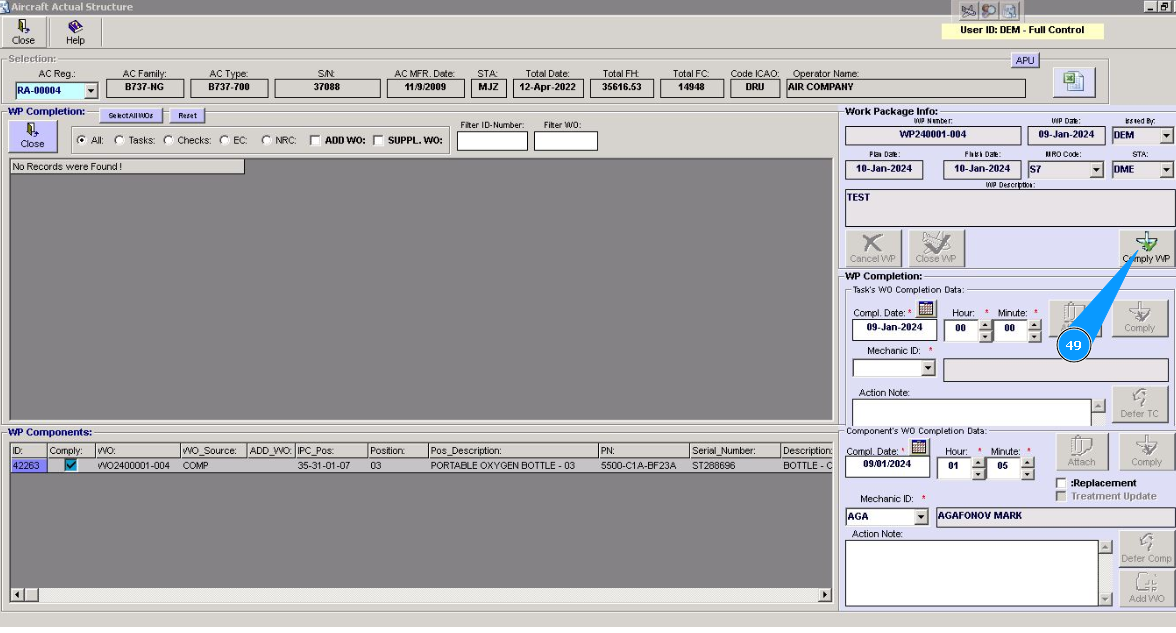Click the WP Description text box
The height and width of the screenshot is (633, 1176).
tap(1010, 208)
